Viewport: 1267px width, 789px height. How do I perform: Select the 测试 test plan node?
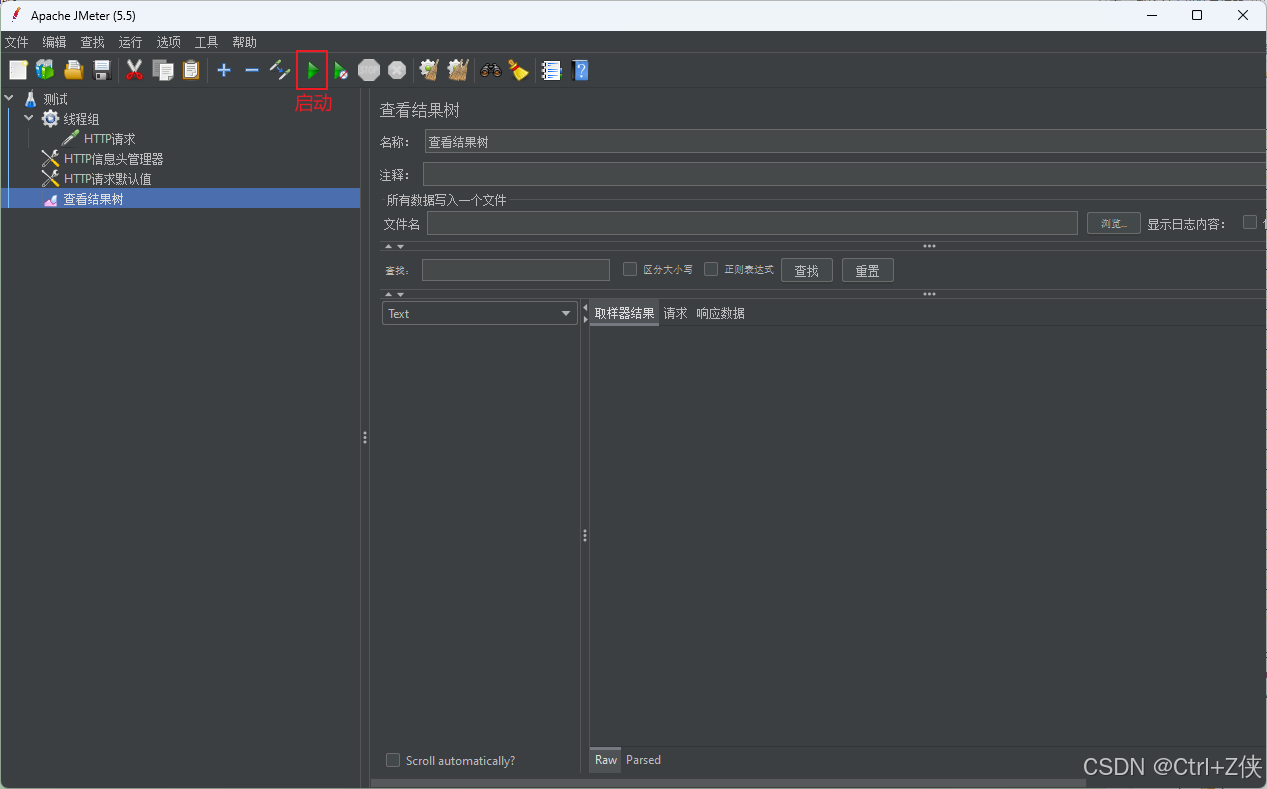click(56, 99)
